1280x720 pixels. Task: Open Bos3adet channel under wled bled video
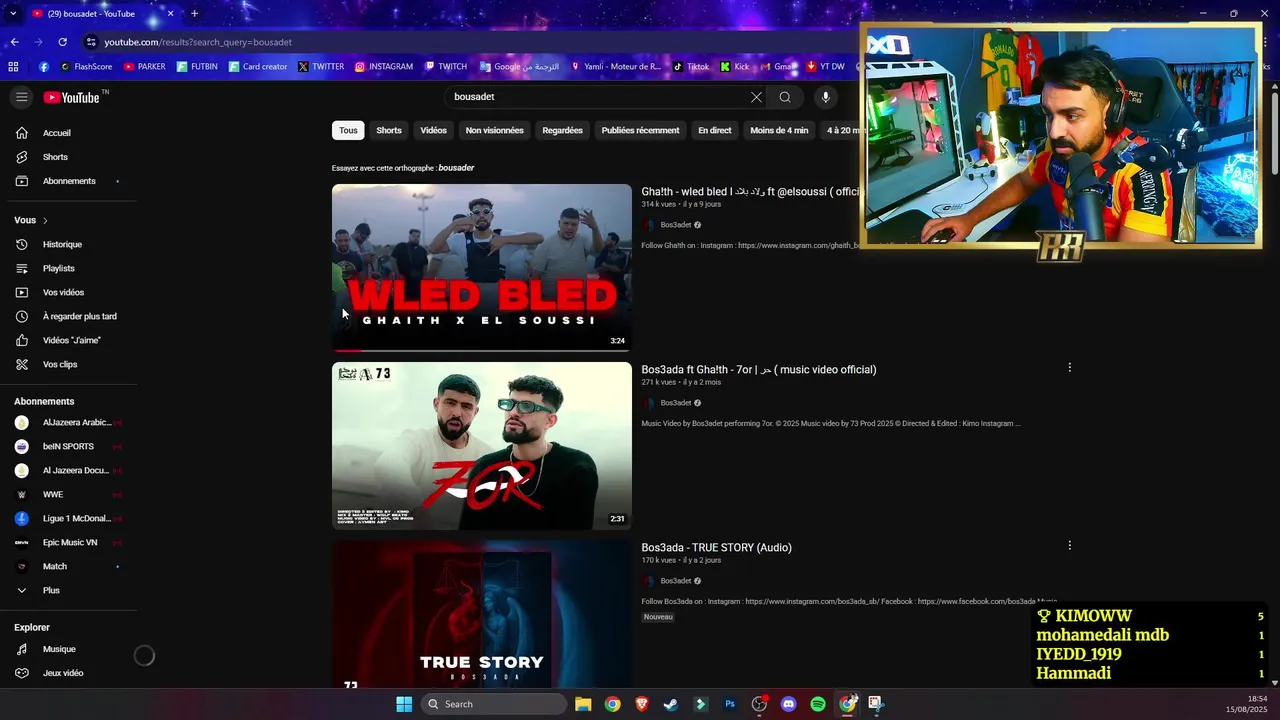click(x=676, y=225)
